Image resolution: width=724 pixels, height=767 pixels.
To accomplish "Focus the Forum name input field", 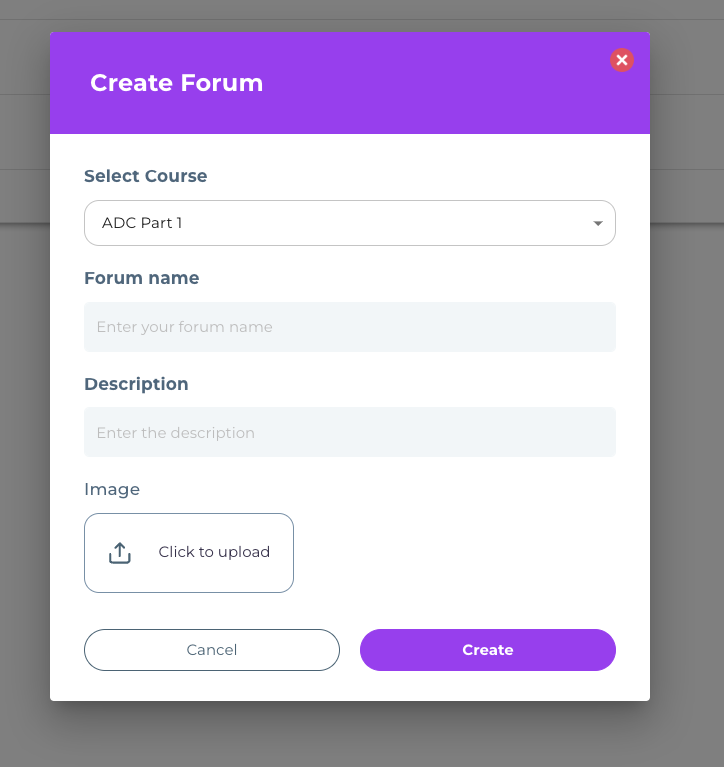I will 350,327.
